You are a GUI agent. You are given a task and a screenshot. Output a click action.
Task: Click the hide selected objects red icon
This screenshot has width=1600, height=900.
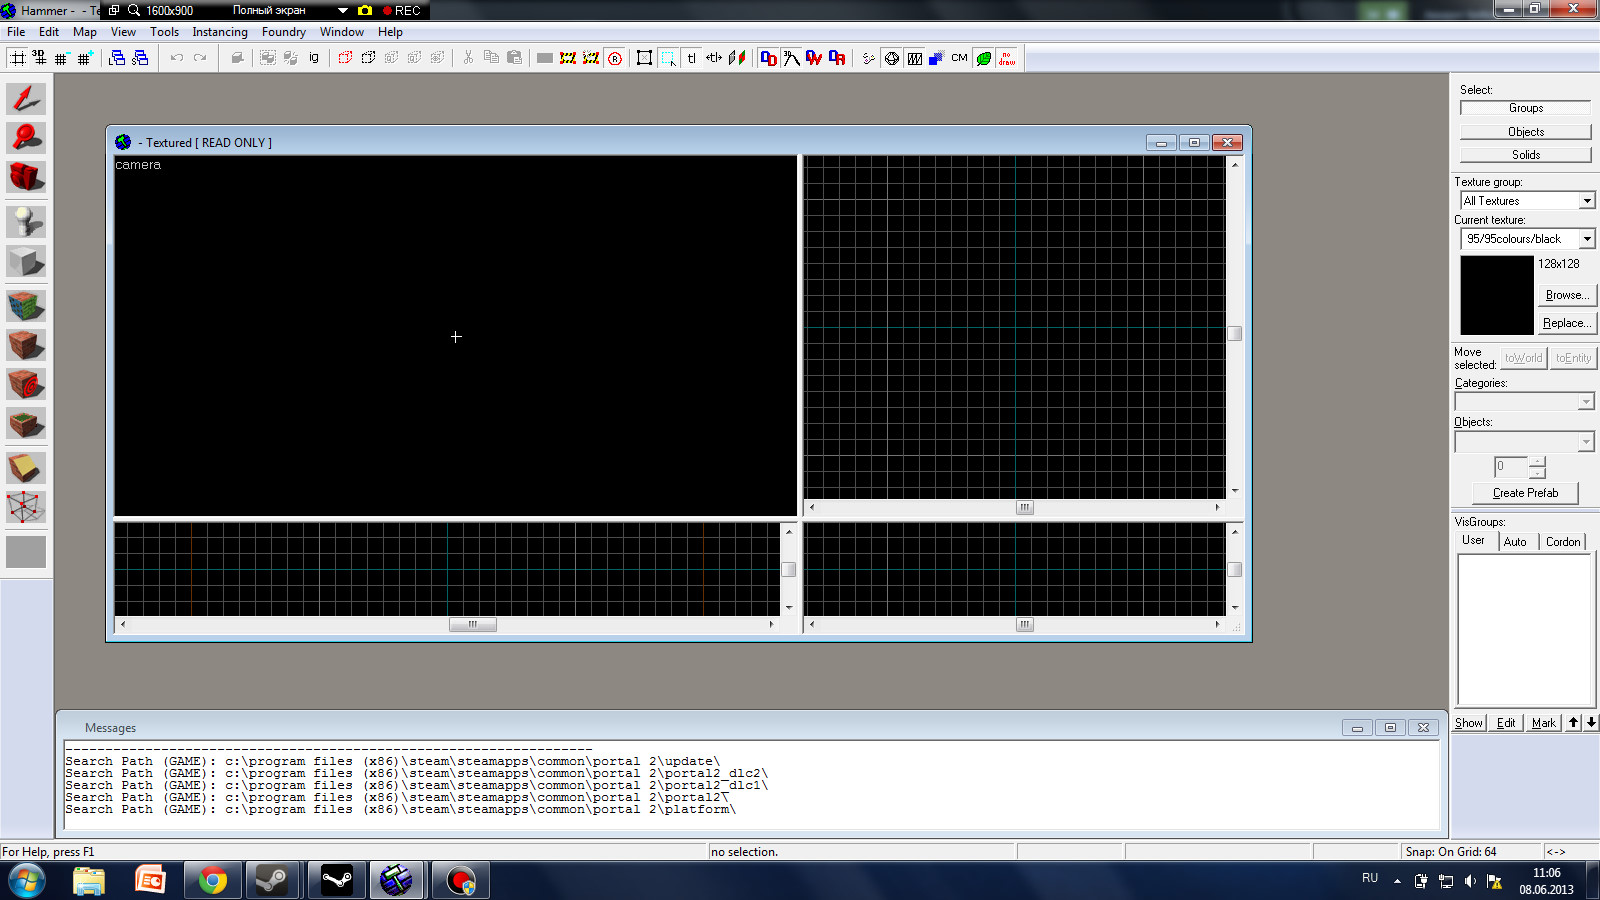(345, 58)
